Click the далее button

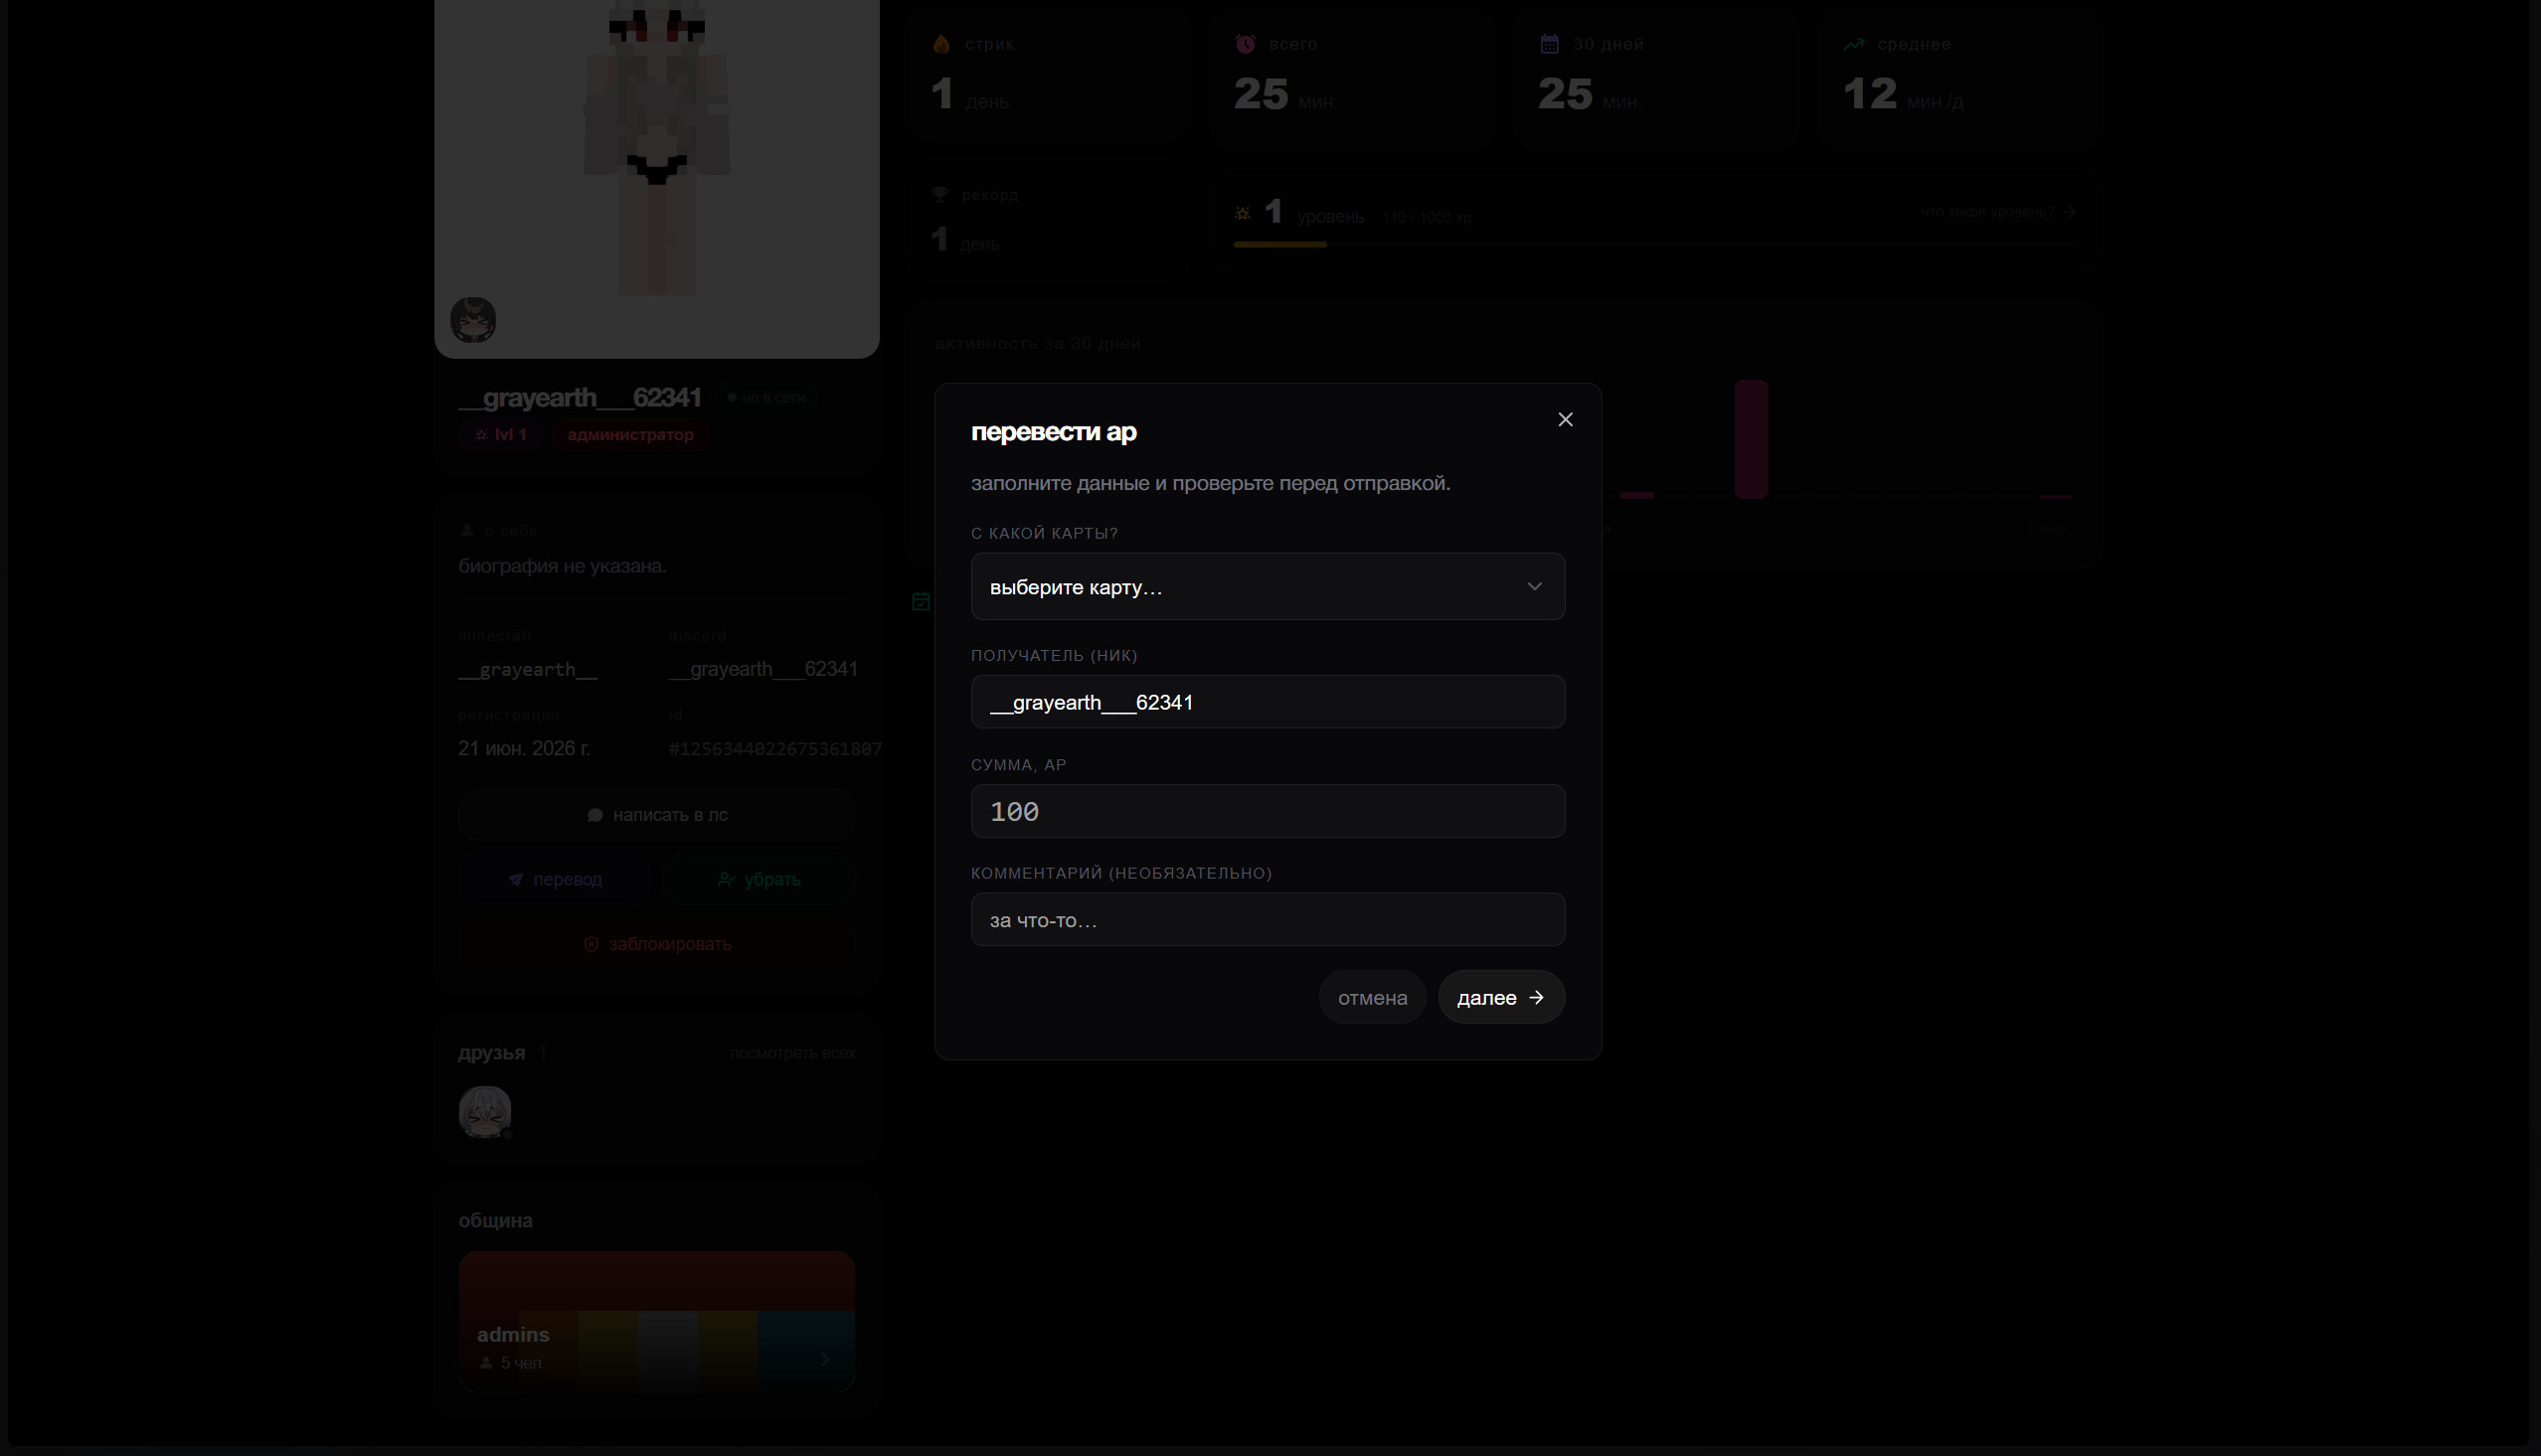(1501, 997)
